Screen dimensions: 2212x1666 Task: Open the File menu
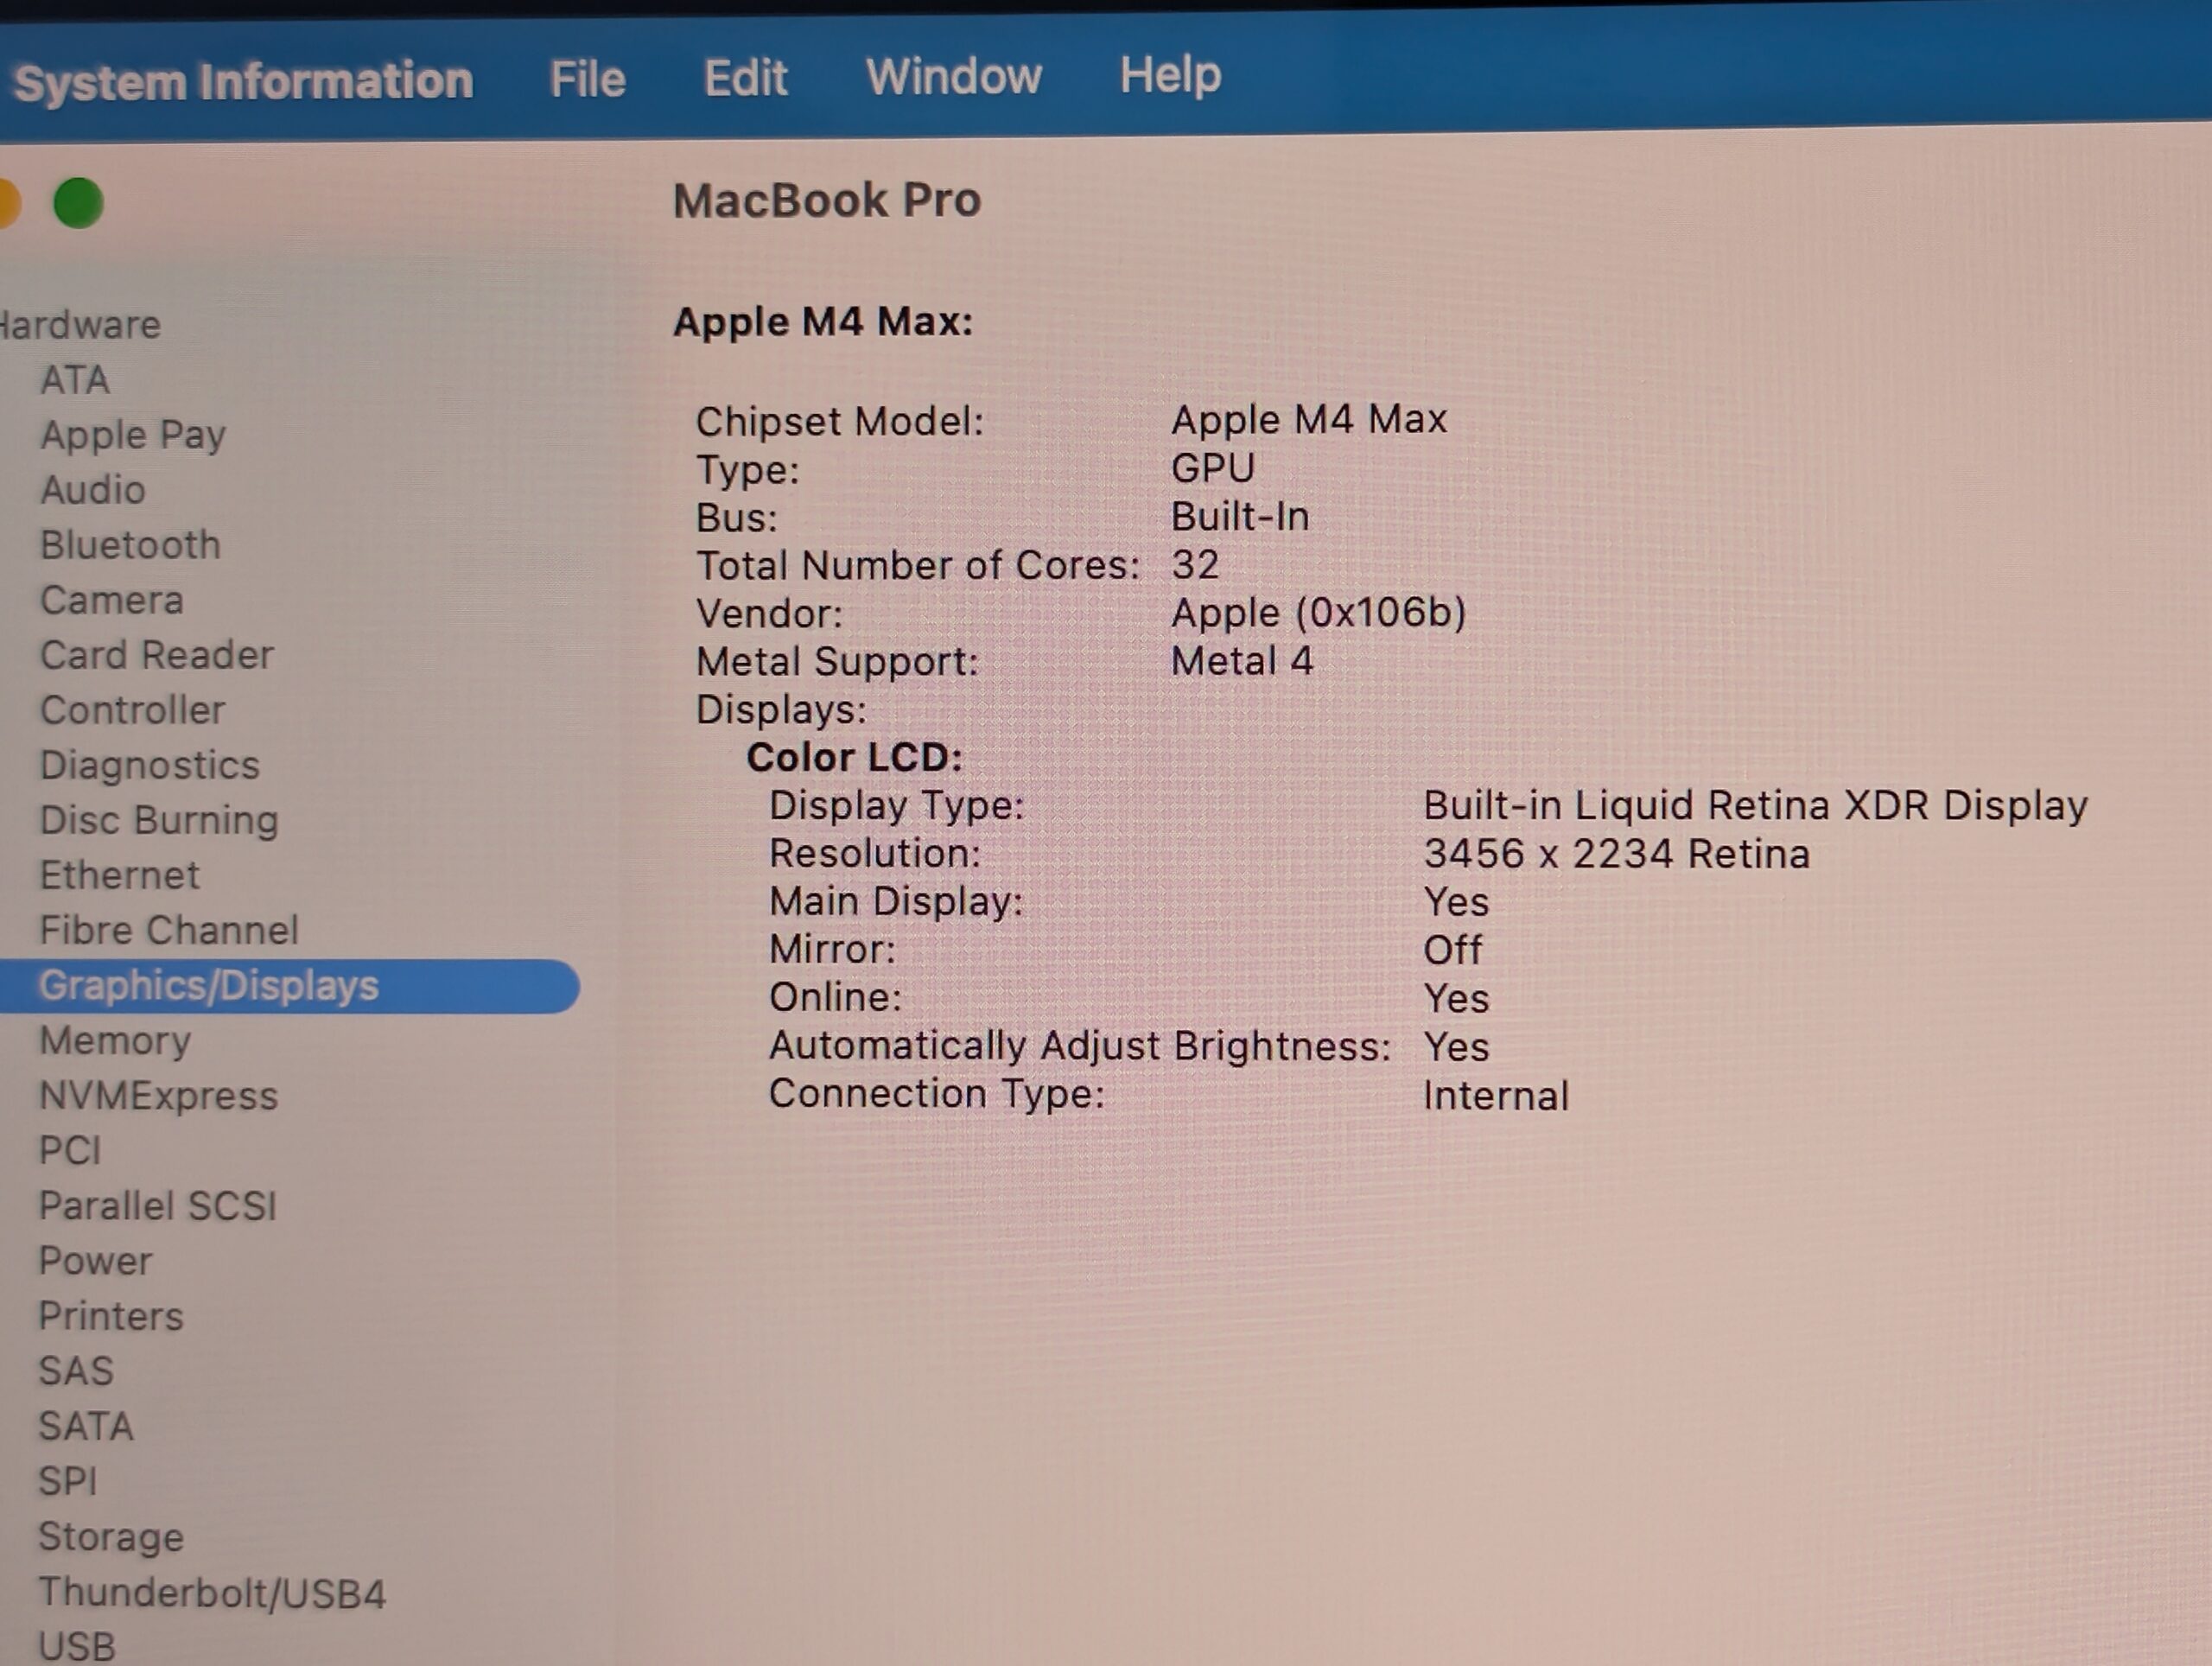(587, 79)
